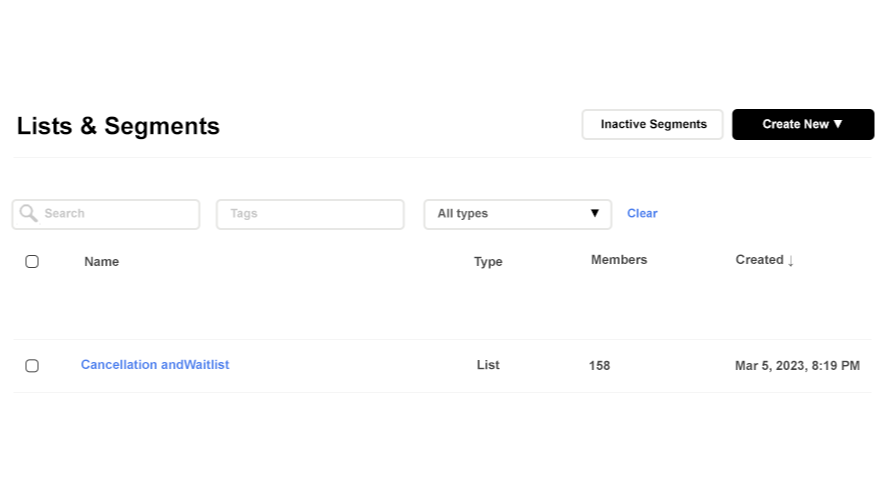The width and height of the screenshot is (887, 502).
Task: Click the Create New dropdown triangle
Action: [x=838, y=124]
